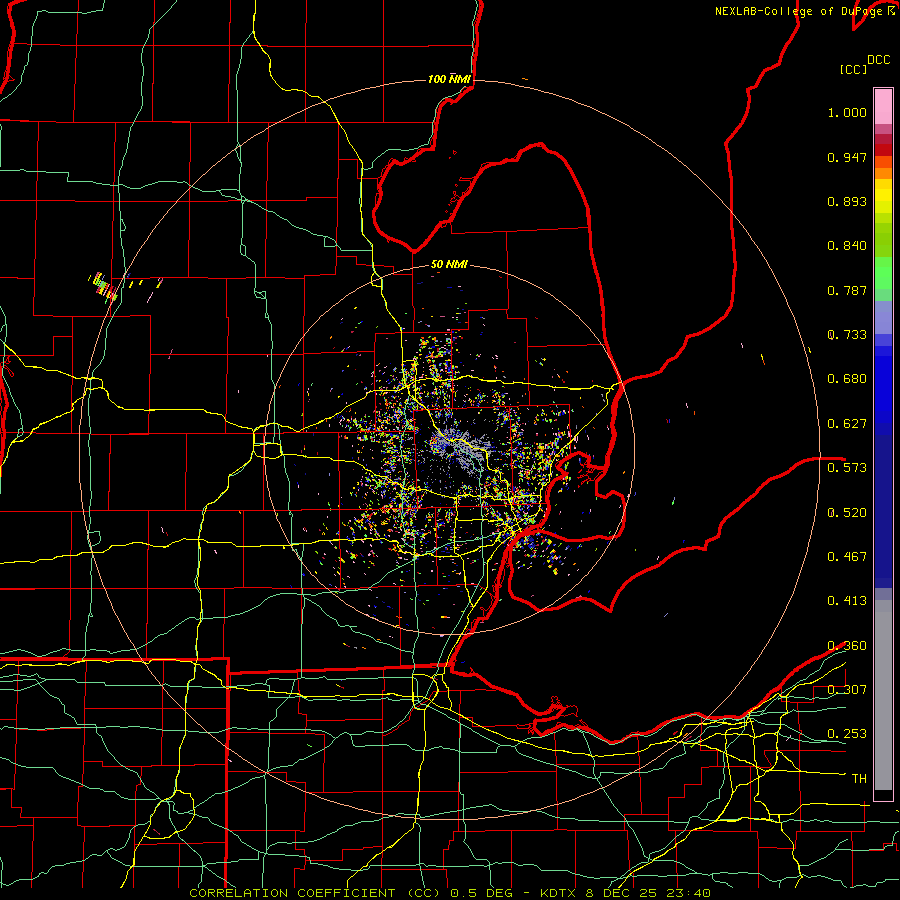The height and width of the screenshot is (900, 900).
Task: Click the isolated green-yellow echo streaks in the west
Action: (104, 286)
